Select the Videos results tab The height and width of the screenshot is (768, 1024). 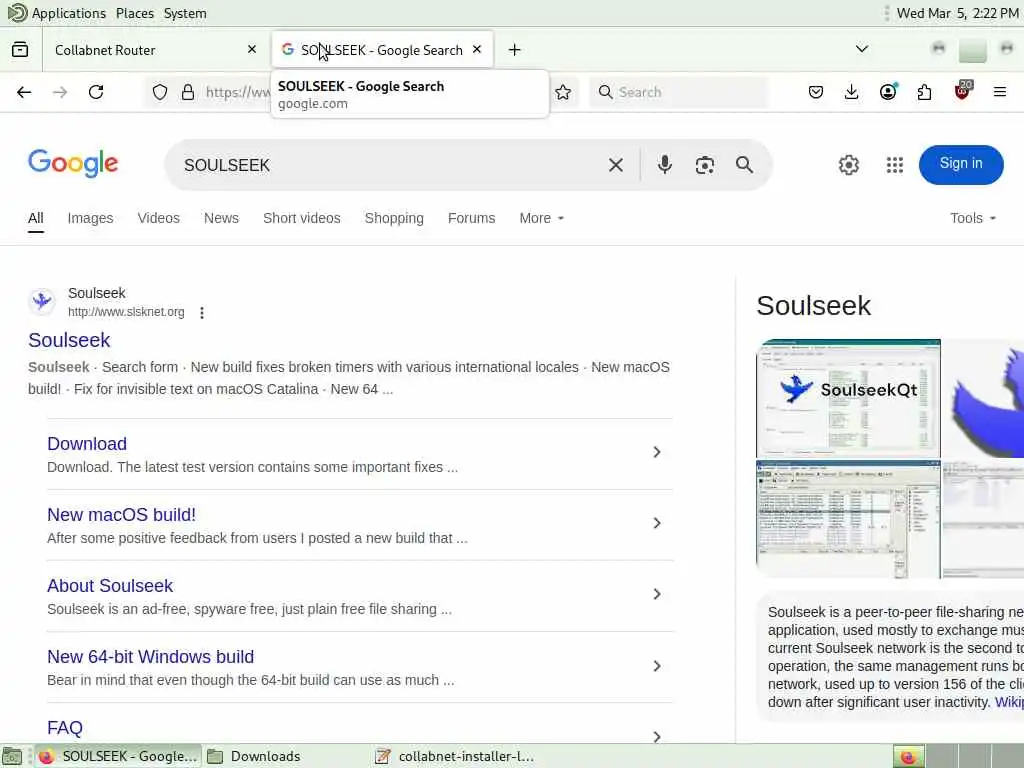click(x=158, y=218)
